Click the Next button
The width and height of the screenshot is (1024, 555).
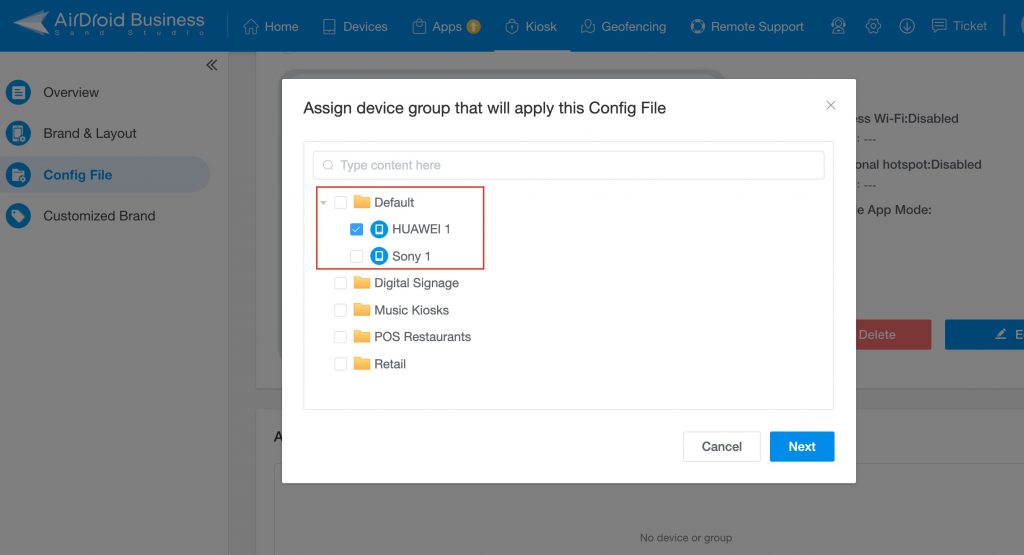tap(802, 447)
